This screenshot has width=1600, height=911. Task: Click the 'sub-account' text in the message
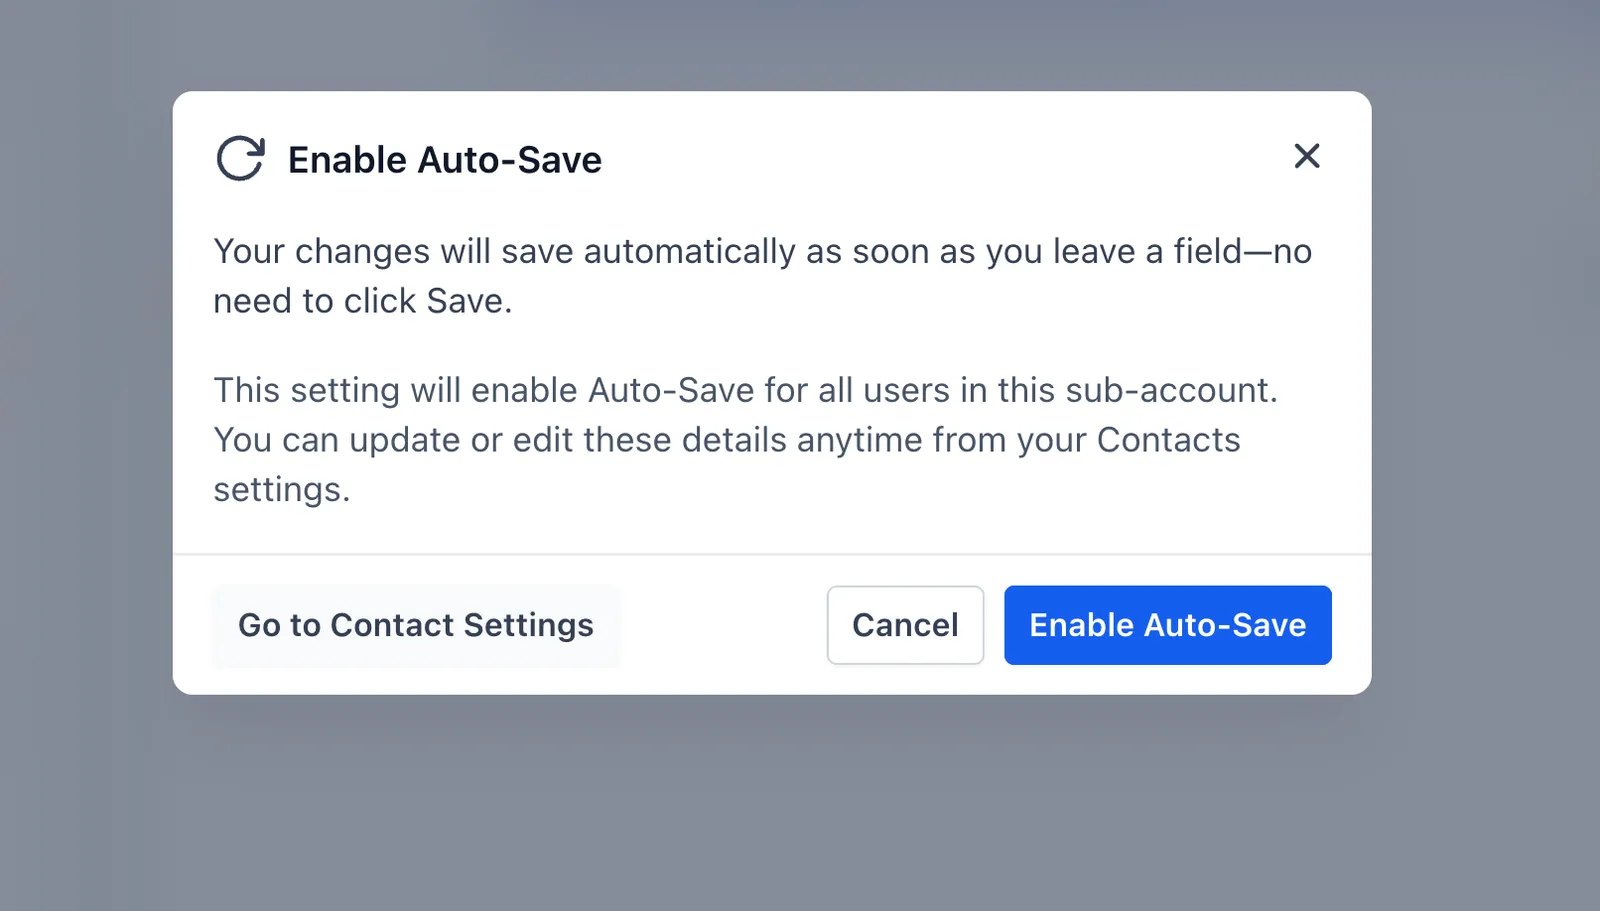tap(1170, 390)
